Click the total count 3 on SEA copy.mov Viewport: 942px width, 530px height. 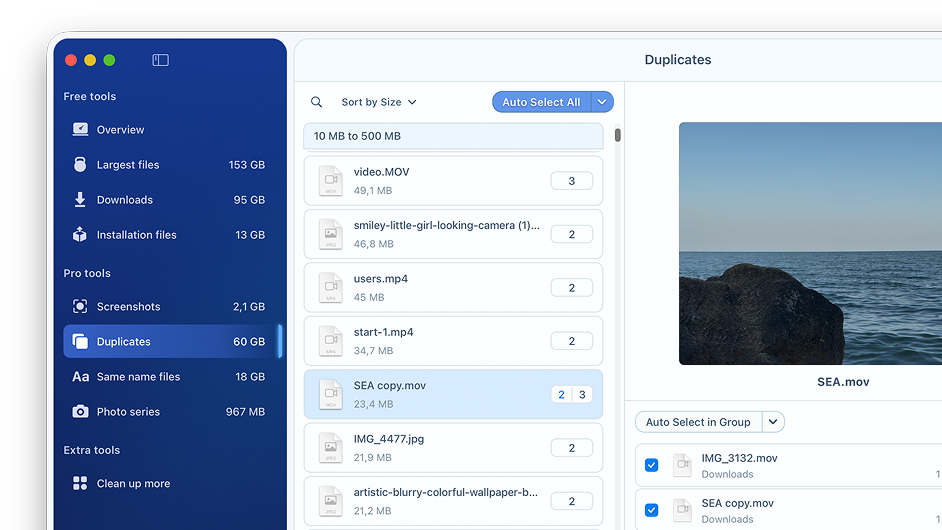click(582, 394)
